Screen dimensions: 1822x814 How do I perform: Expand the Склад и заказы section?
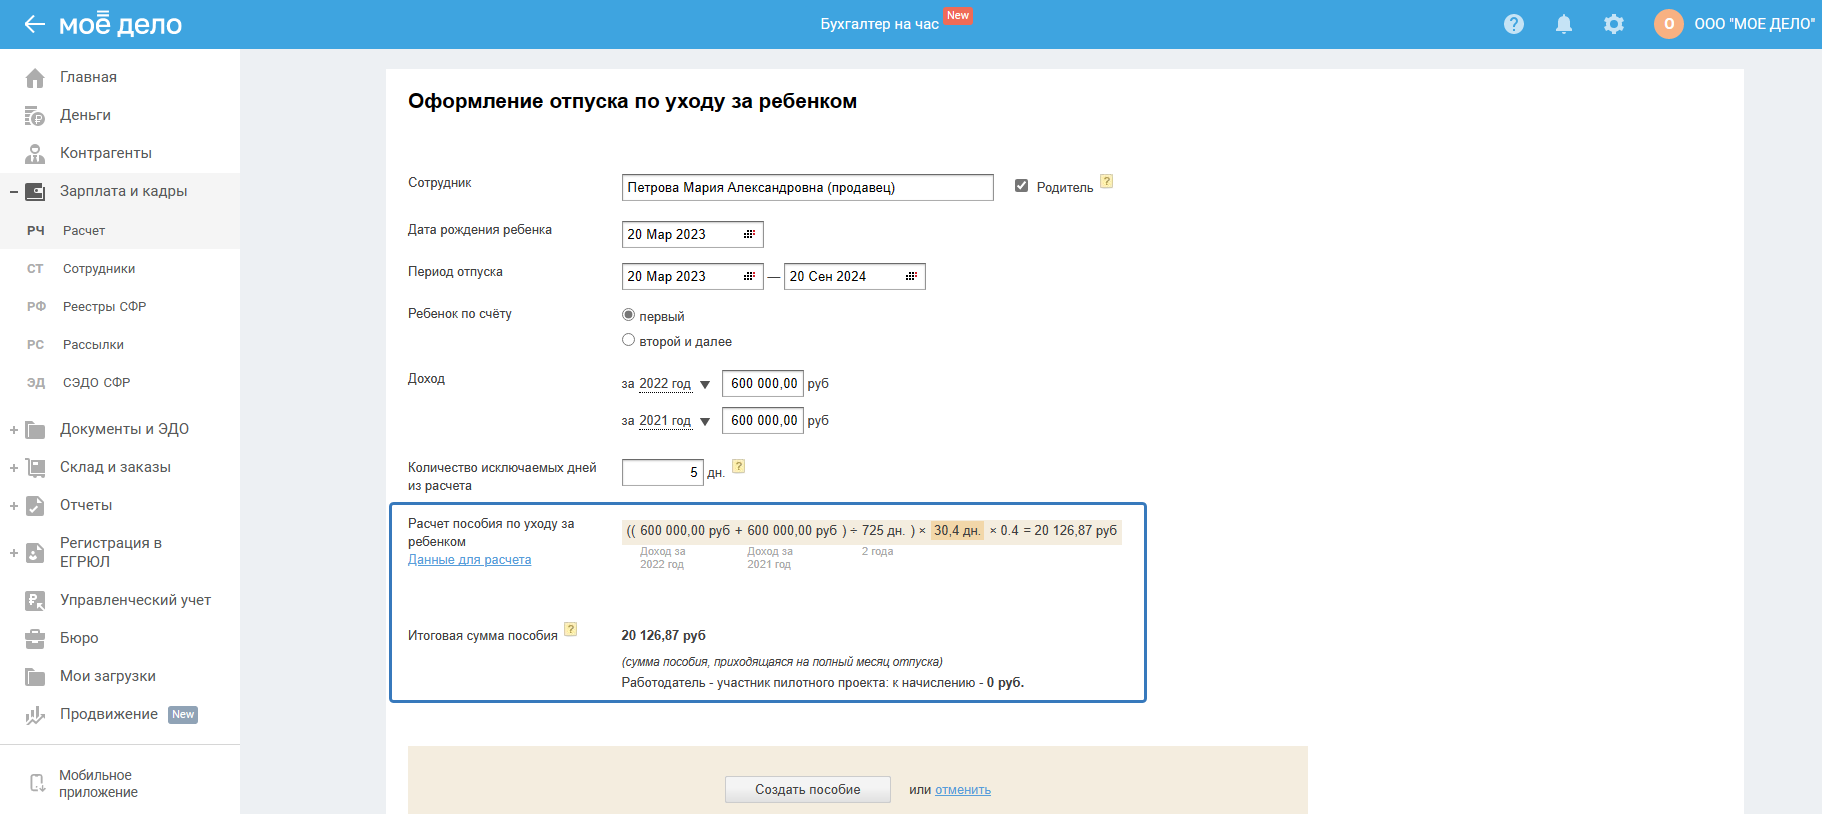(14, 467)
